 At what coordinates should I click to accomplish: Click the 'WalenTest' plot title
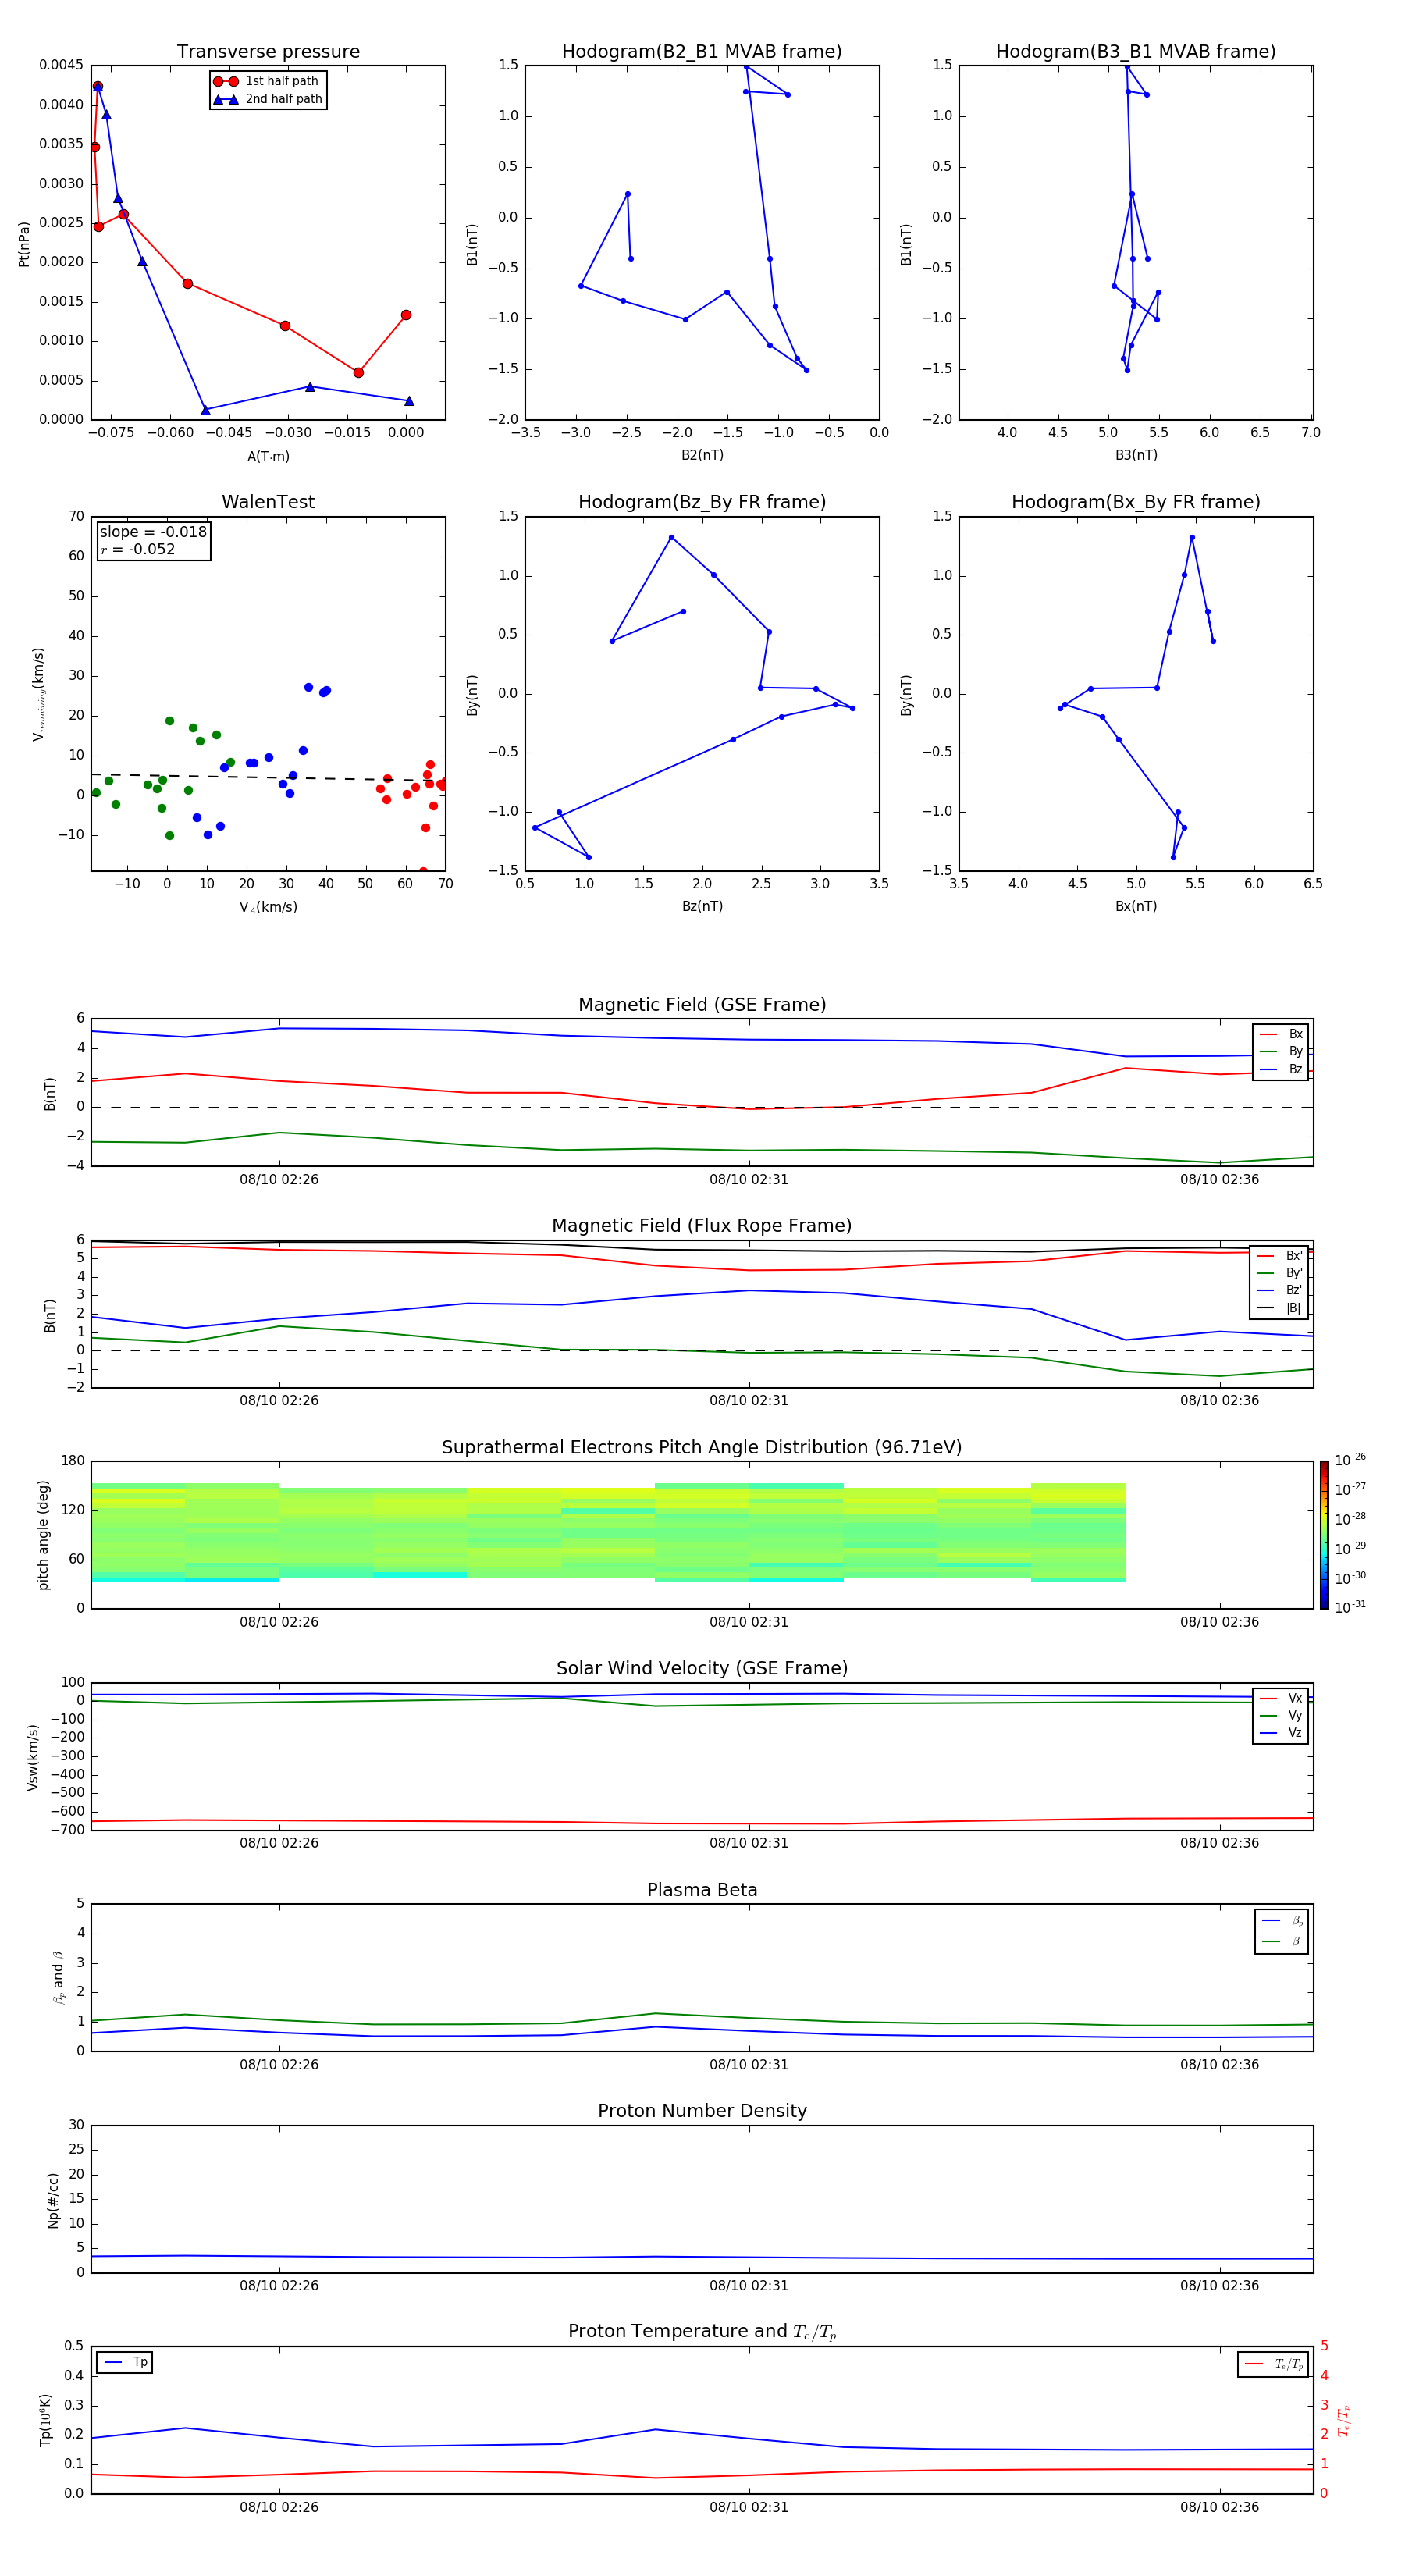point(268,502)
